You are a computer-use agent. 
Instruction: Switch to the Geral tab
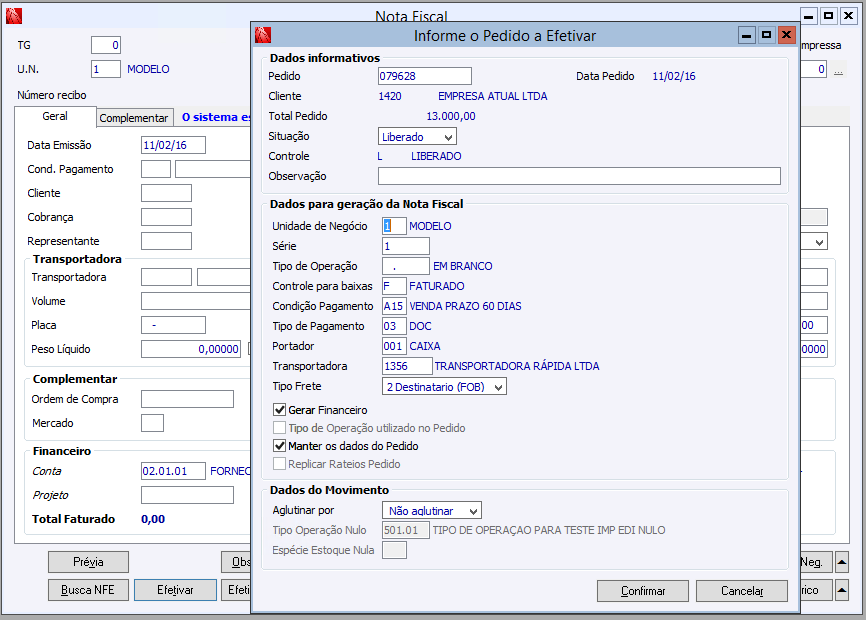click(x=55, y=116)
